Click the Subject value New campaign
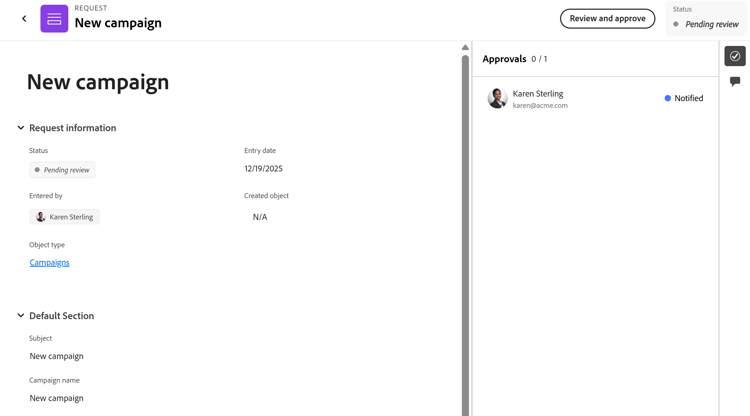Viewport: 750px width, 416px height. [x=56, y=356]
